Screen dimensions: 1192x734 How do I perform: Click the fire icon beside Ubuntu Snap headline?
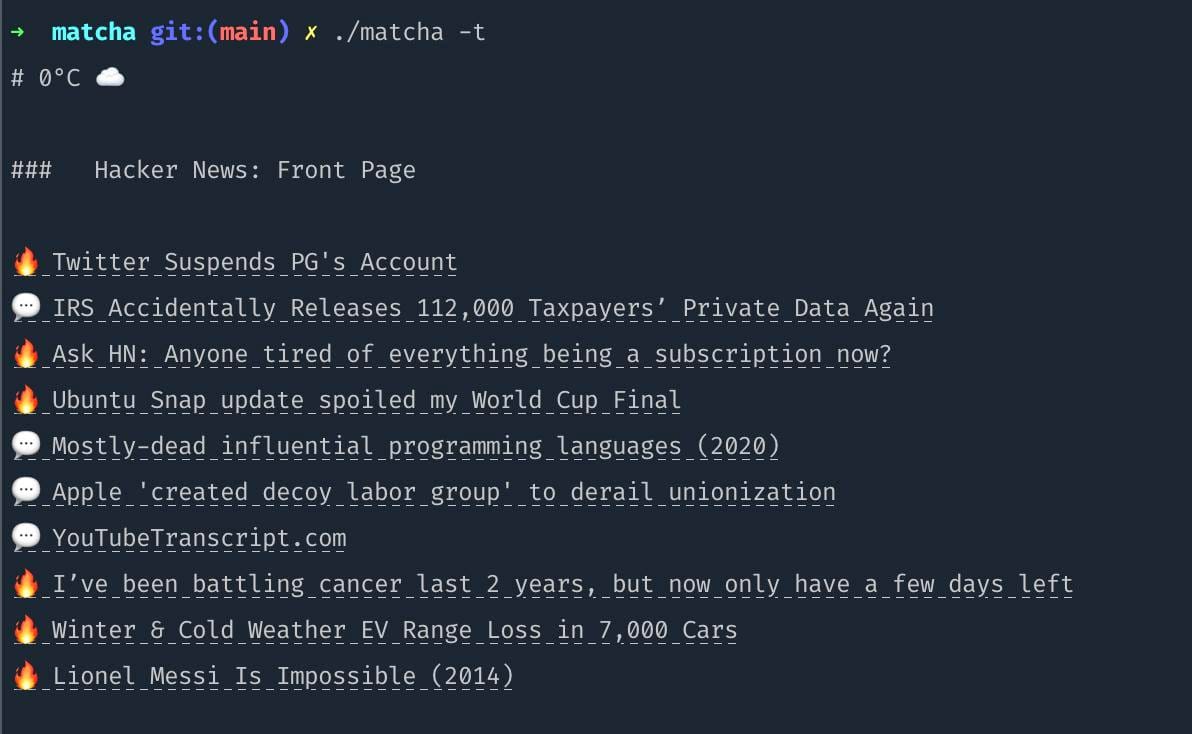tap(26, 401)
